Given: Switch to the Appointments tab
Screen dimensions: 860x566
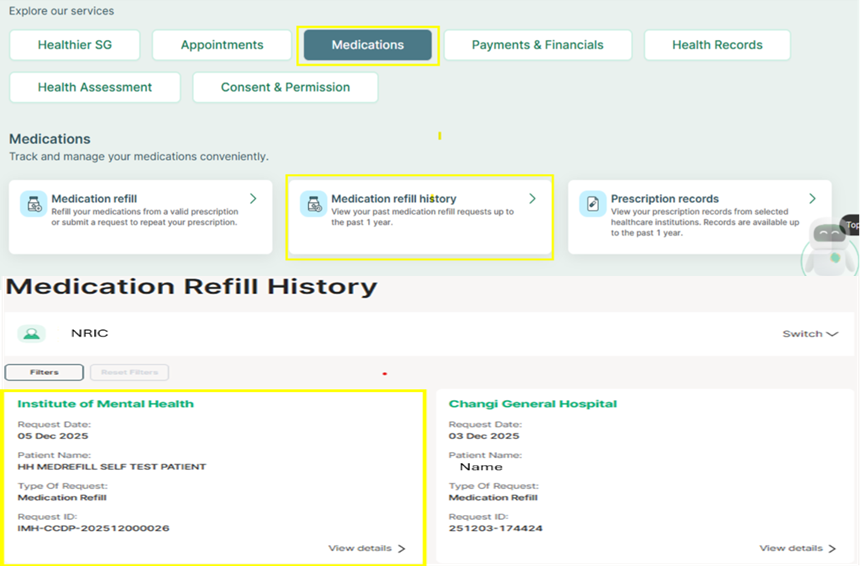Looking at the screenshot, I should [x=222, y=45].
